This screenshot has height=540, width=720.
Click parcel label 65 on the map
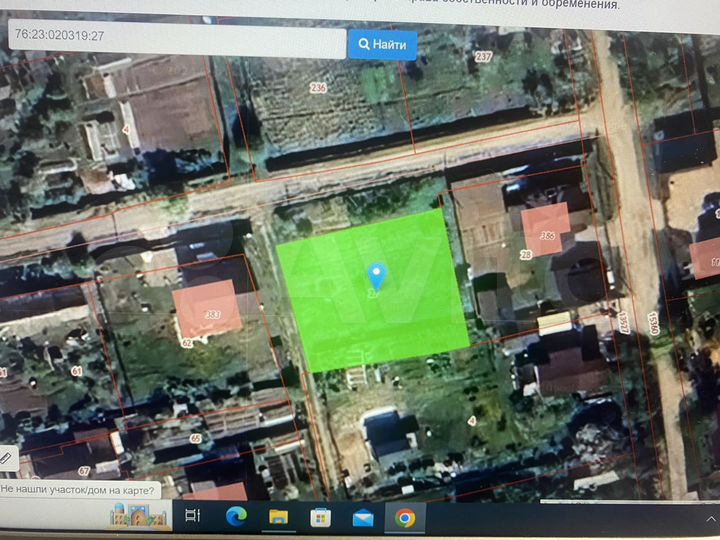coord(196,439)
